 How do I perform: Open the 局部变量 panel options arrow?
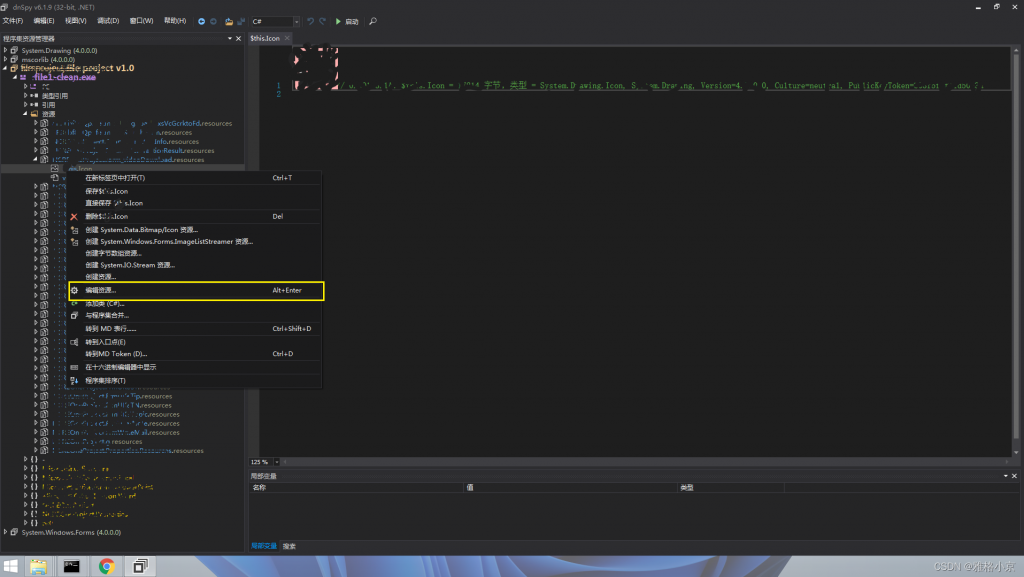1006,476
